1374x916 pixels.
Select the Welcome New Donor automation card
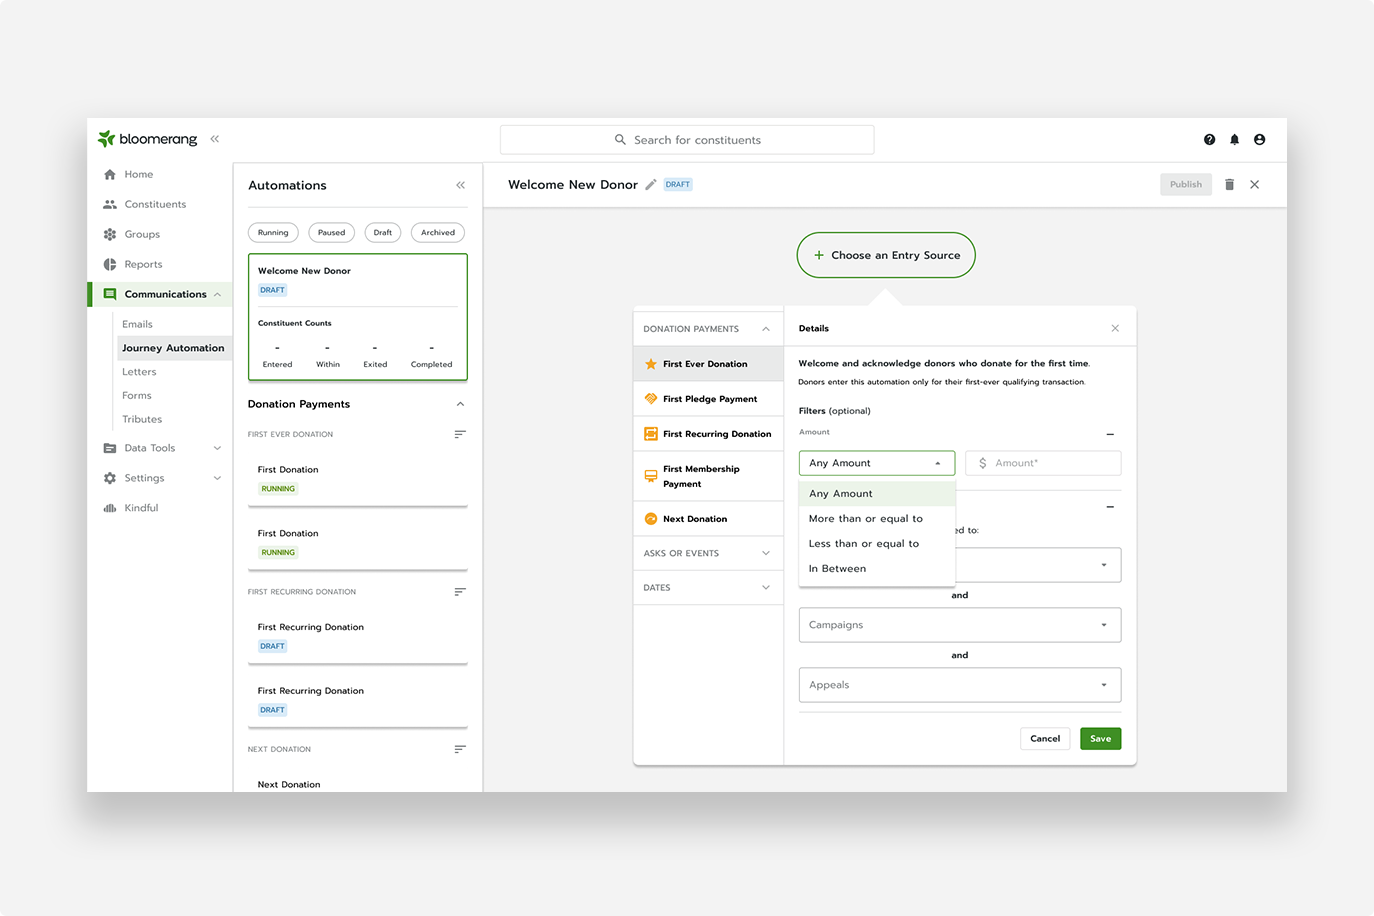pyautogui.click(x=358, y=317)
